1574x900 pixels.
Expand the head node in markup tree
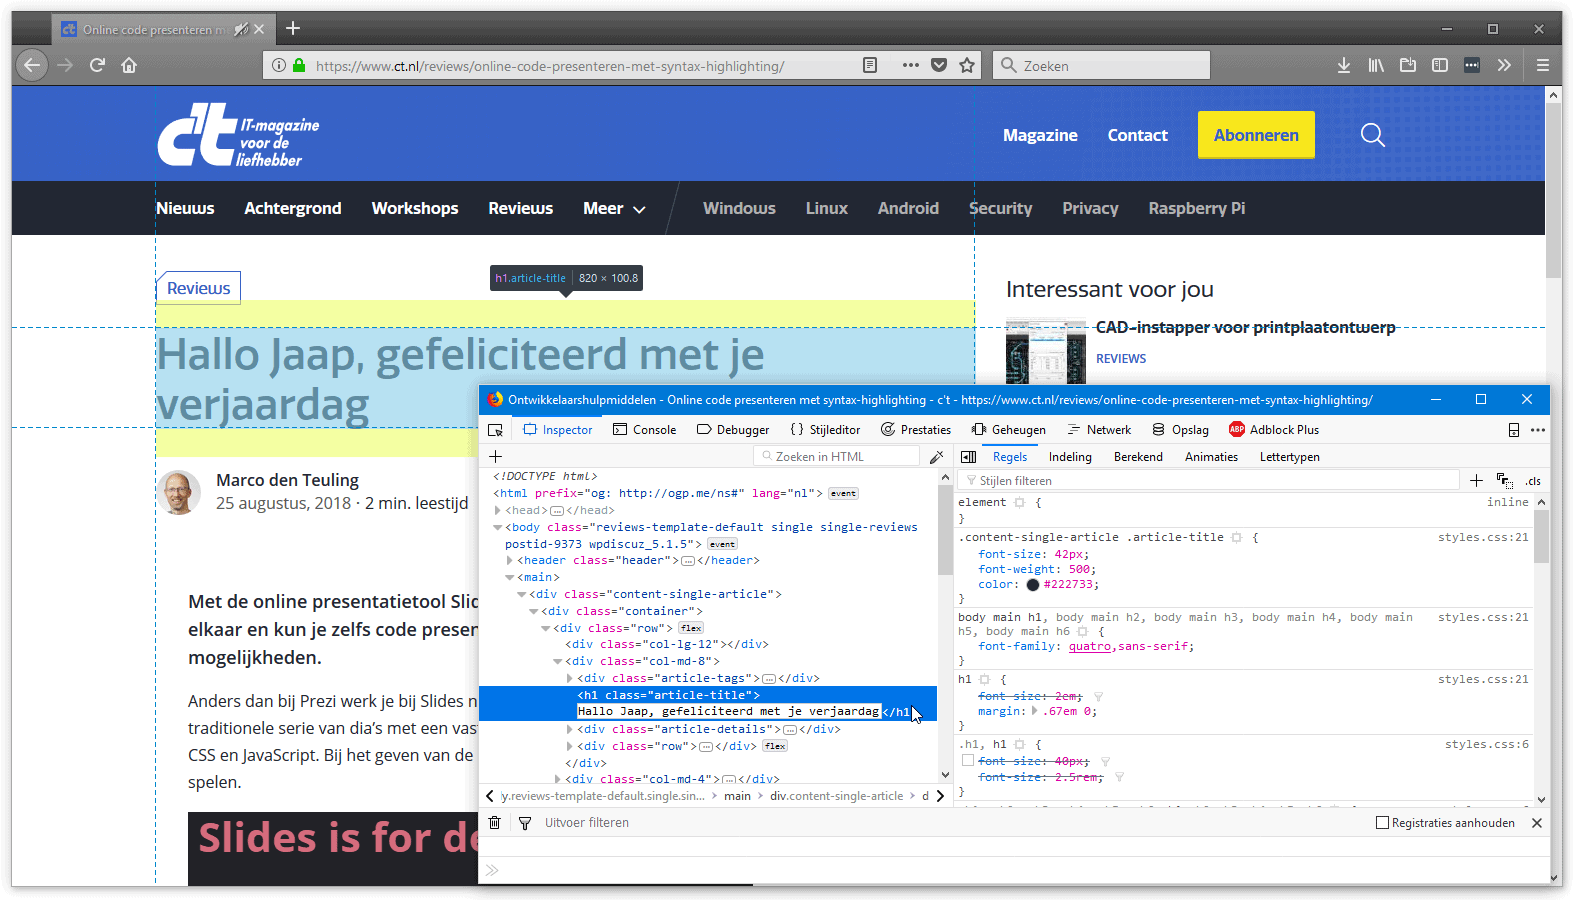coord(498,510)
